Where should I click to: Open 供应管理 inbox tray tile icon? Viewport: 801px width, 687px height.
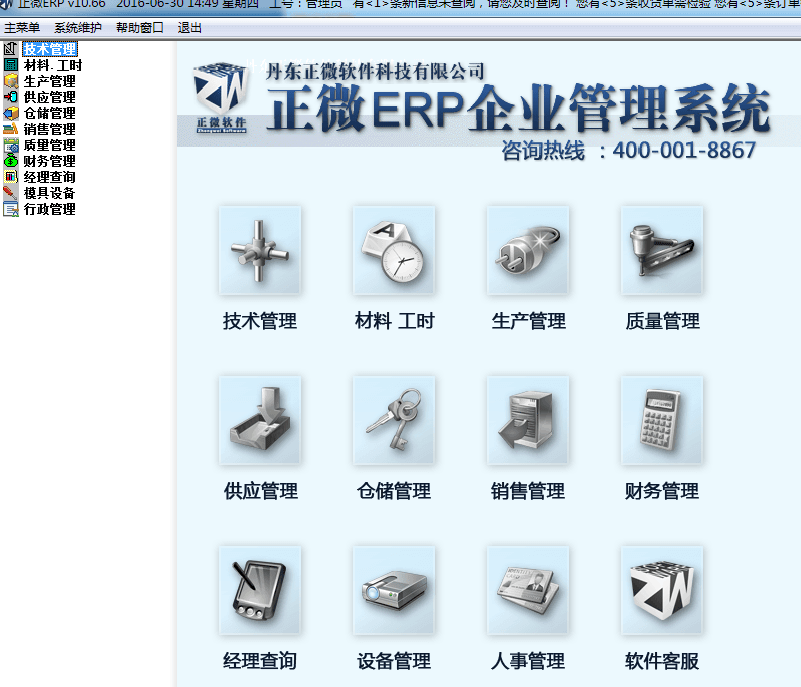[x=260, y=420]
